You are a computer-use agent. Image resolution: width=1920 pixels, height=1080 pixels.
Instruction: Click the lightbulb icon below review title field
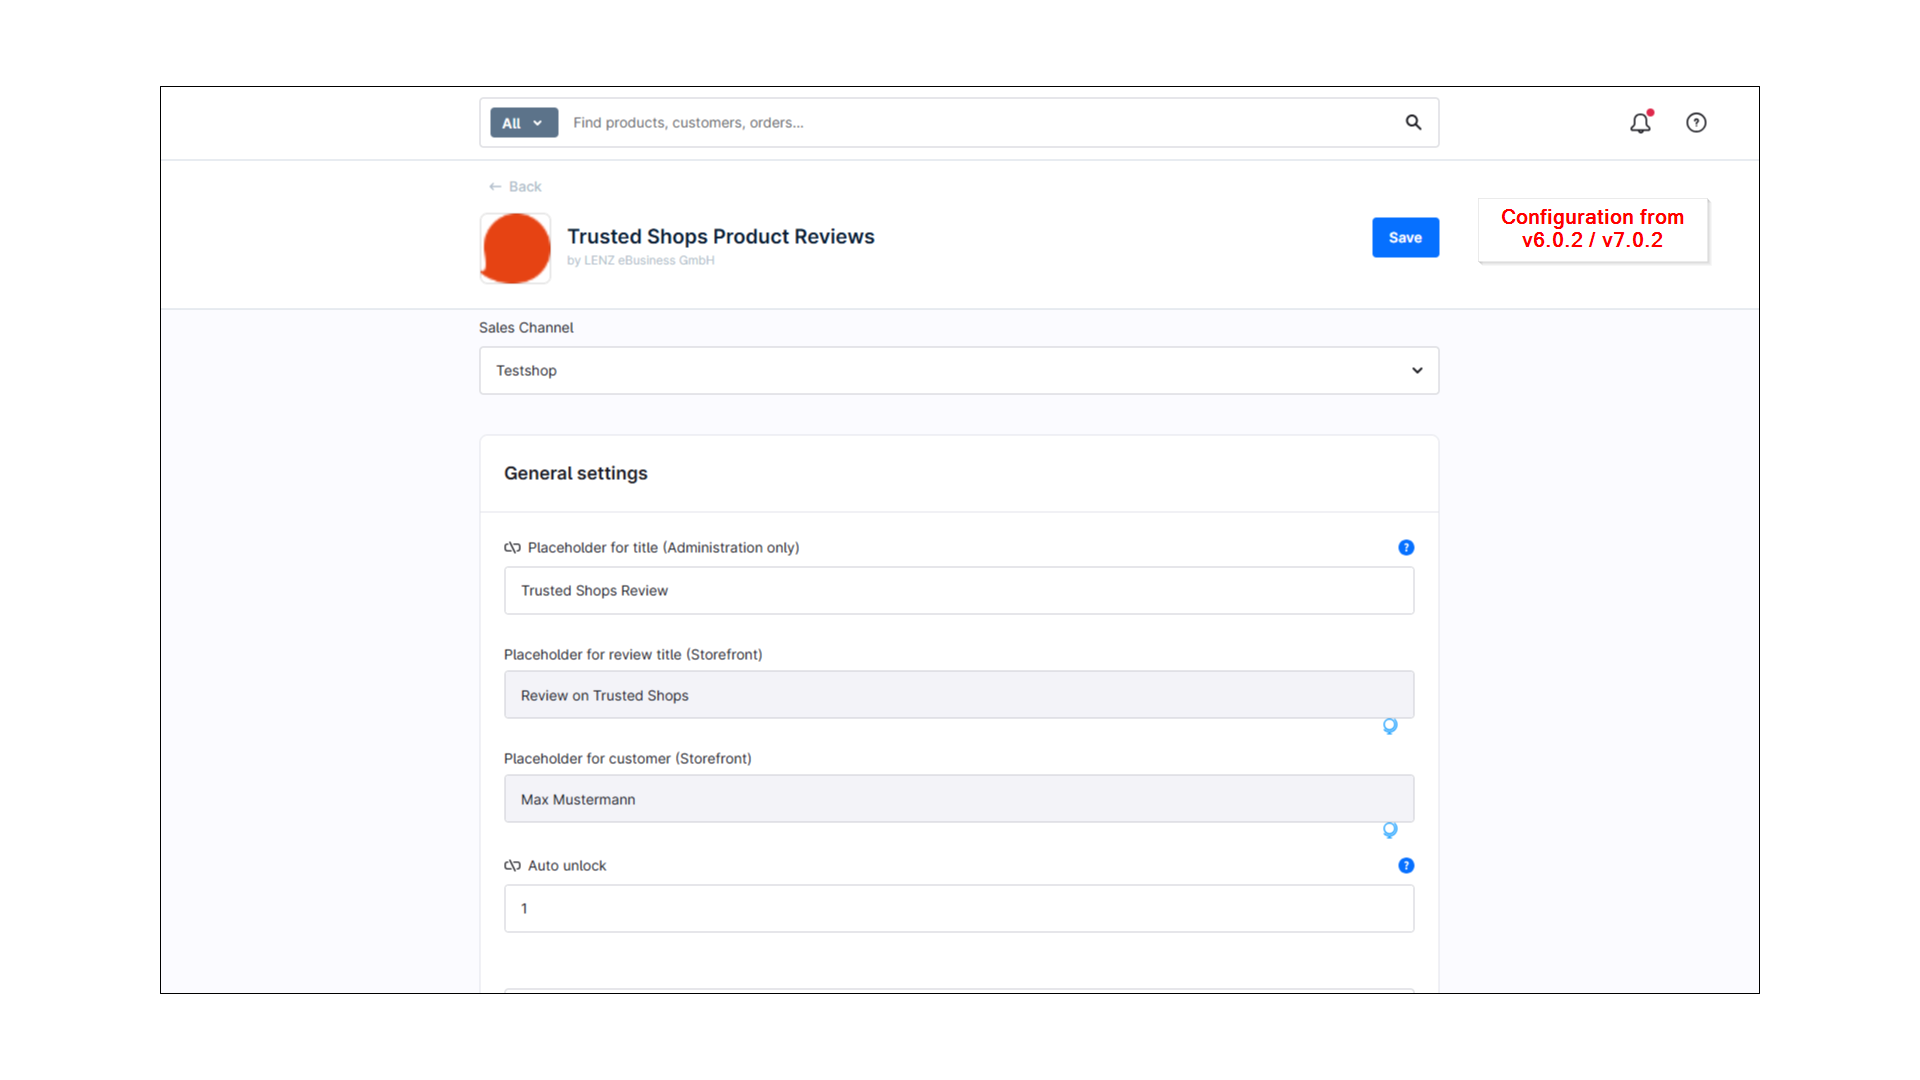pos(1390,726)
